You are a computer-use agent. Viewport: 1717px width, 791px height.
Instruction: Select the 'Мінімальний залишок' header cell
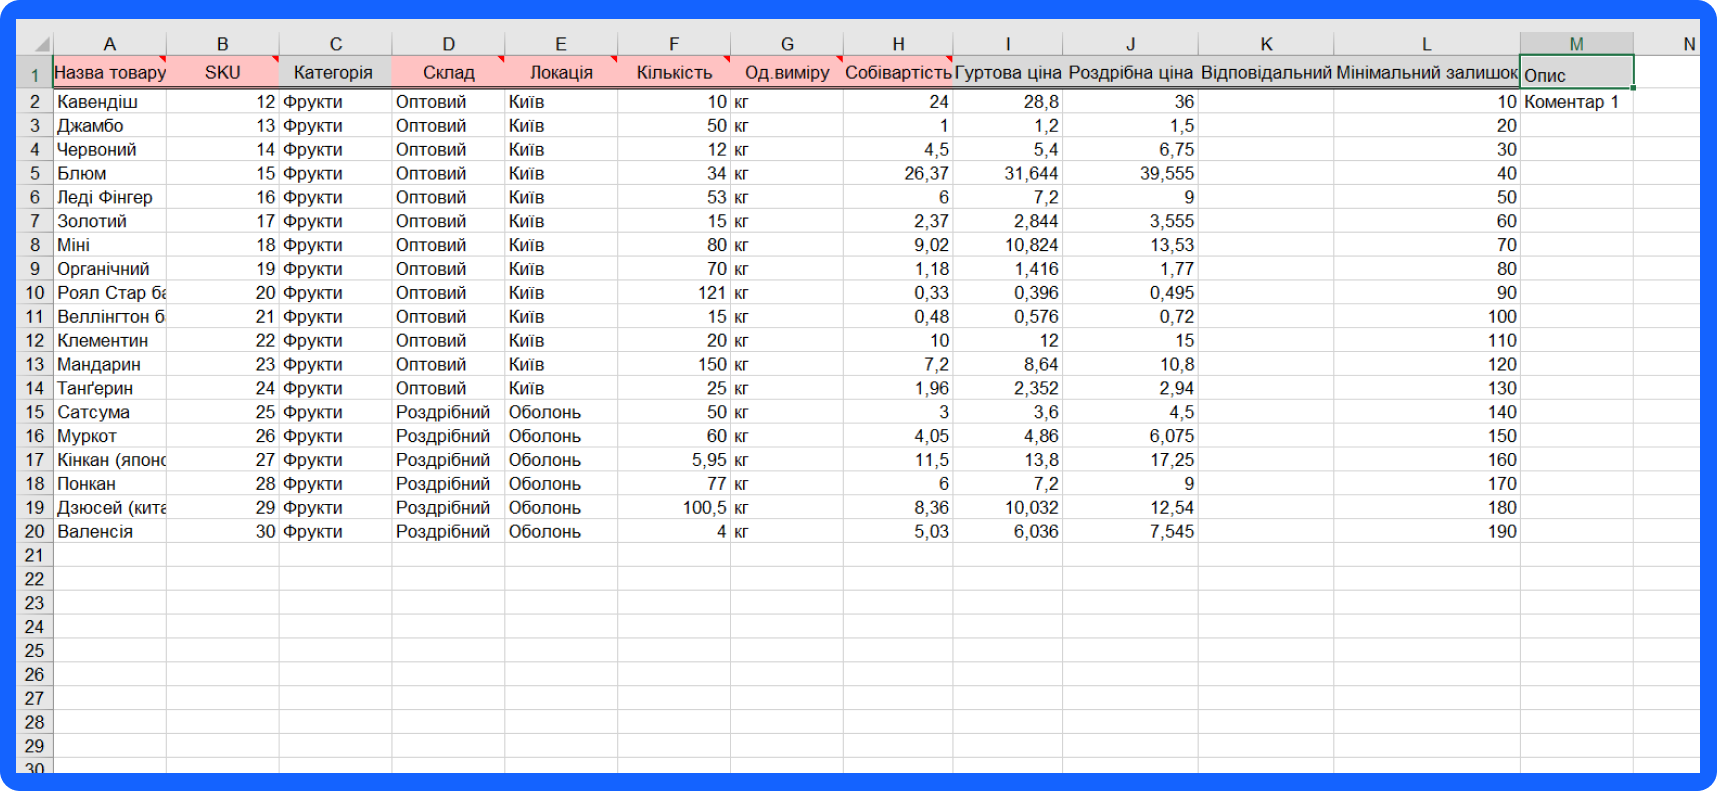tap(1426, 73)
